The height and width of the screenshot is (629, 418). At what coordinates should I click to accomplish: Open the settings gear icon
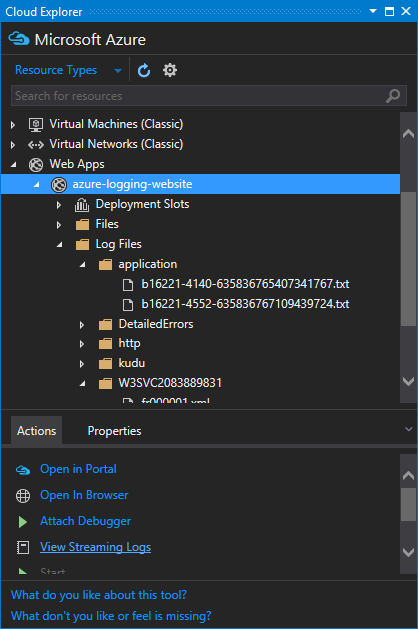pos(170,70)
